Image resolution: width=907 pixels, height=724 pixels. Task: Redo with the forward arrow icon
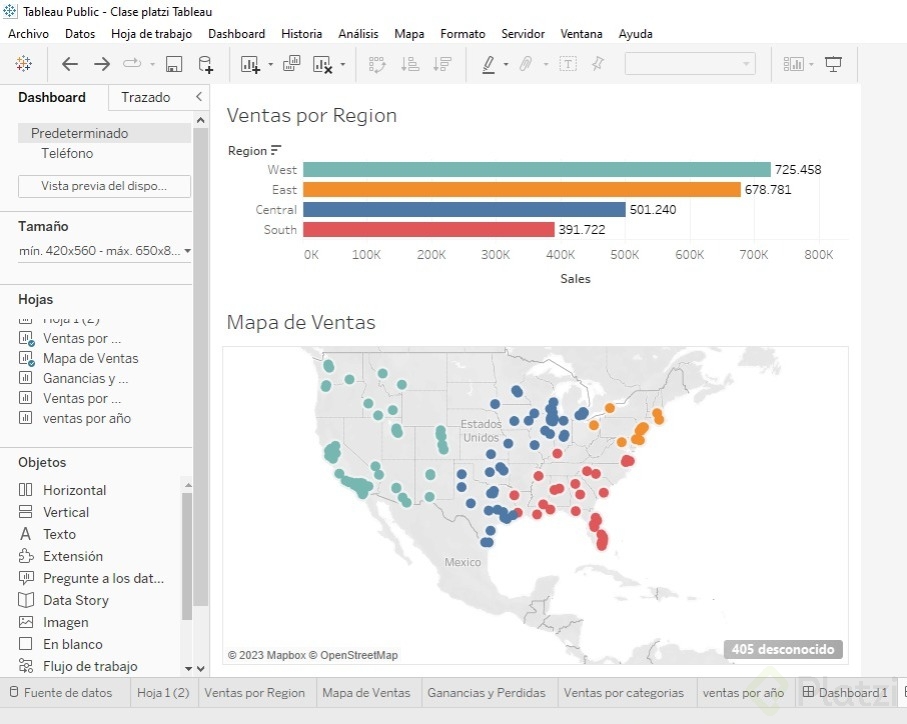click(x=102, y=64)
